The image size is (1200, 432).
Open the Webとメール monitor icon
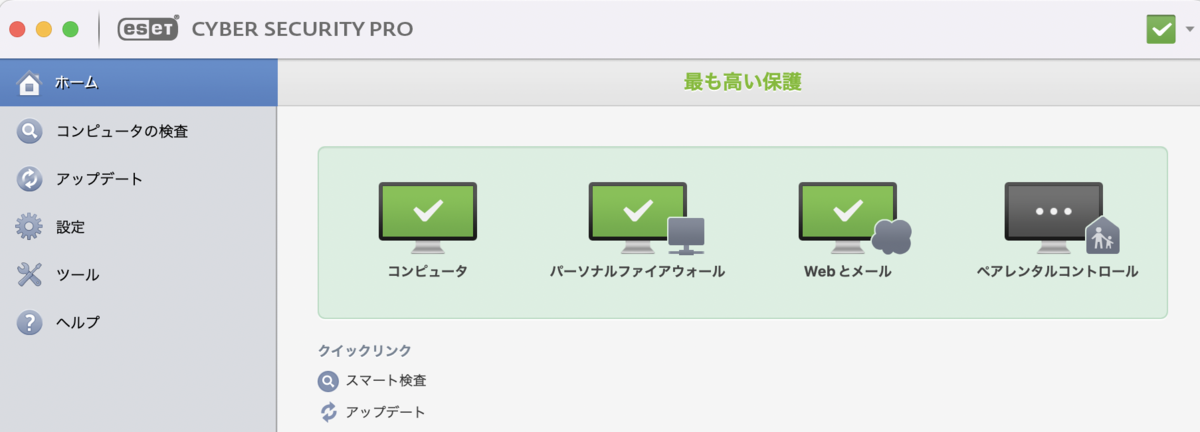point(855,217)
